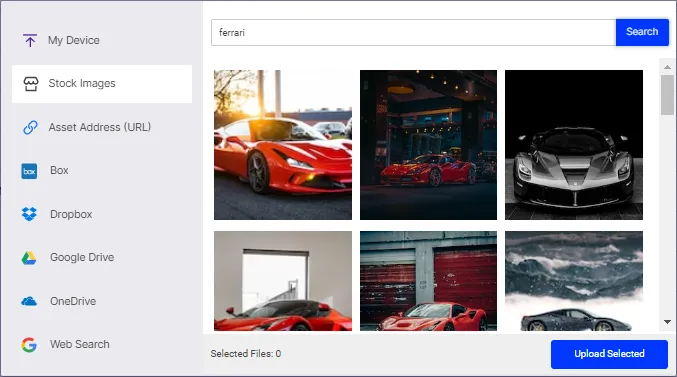Select the Web Search label

[80, 344]
